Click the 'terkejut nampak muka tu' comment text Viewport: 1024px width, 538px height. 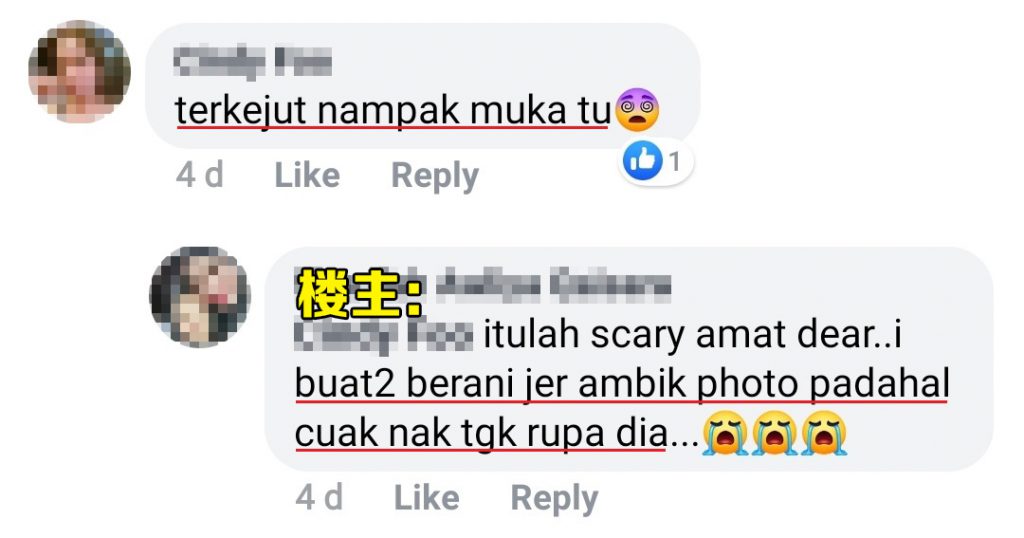(392, 110)
